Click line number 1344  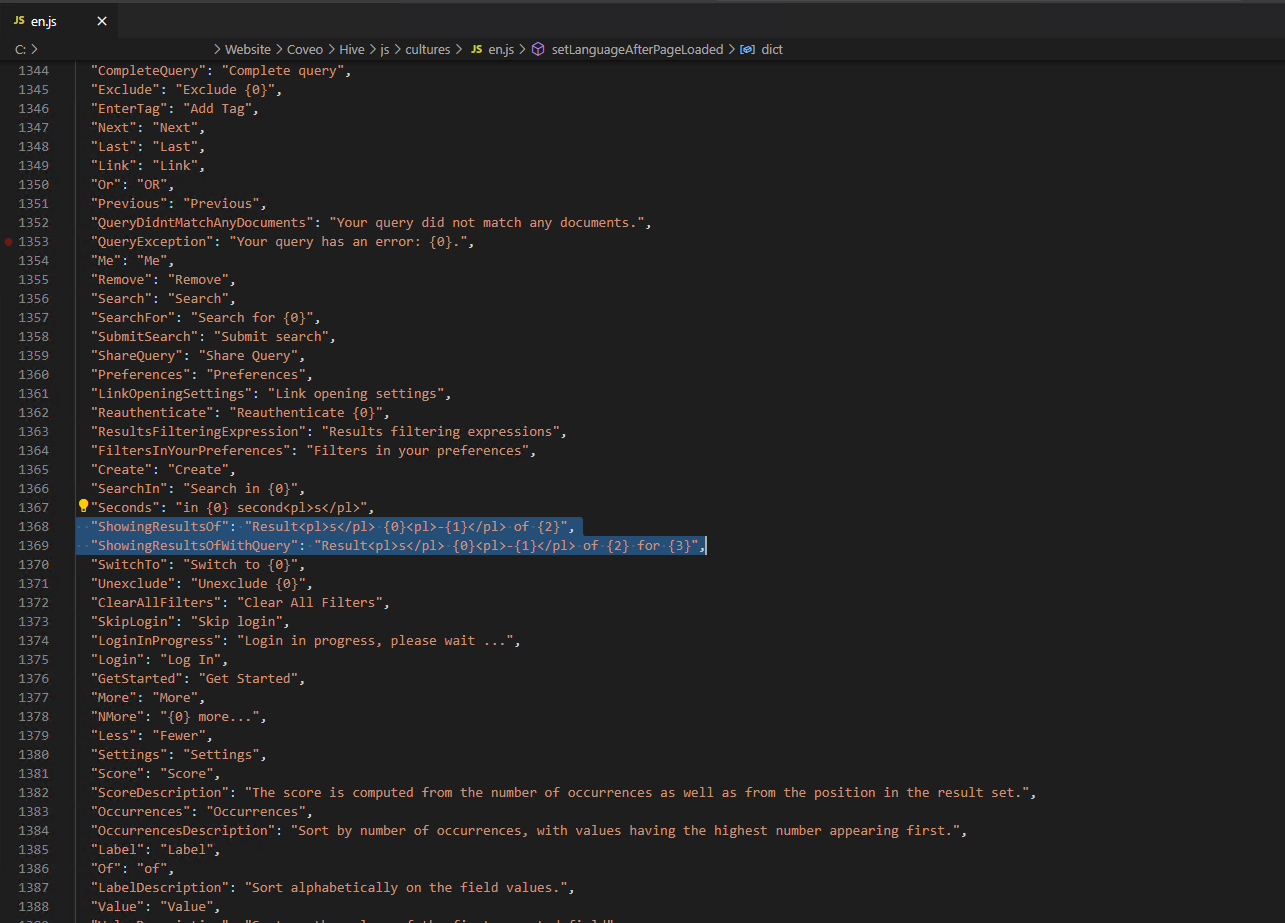[x=33, y=71]
